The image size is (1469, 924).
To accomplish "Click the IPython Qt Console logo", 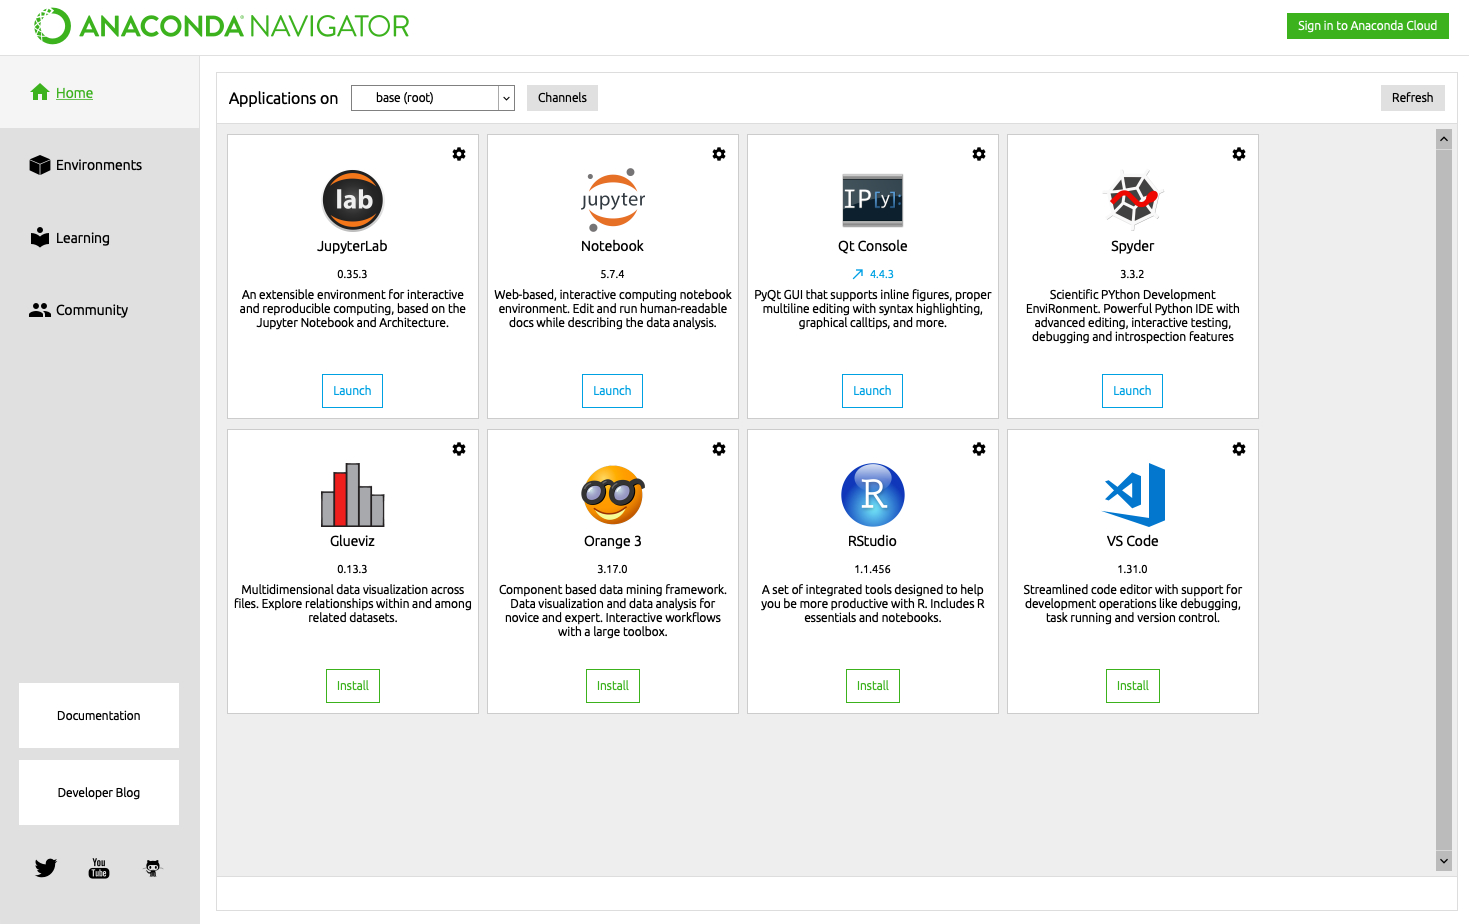I will tap(873, 199).
